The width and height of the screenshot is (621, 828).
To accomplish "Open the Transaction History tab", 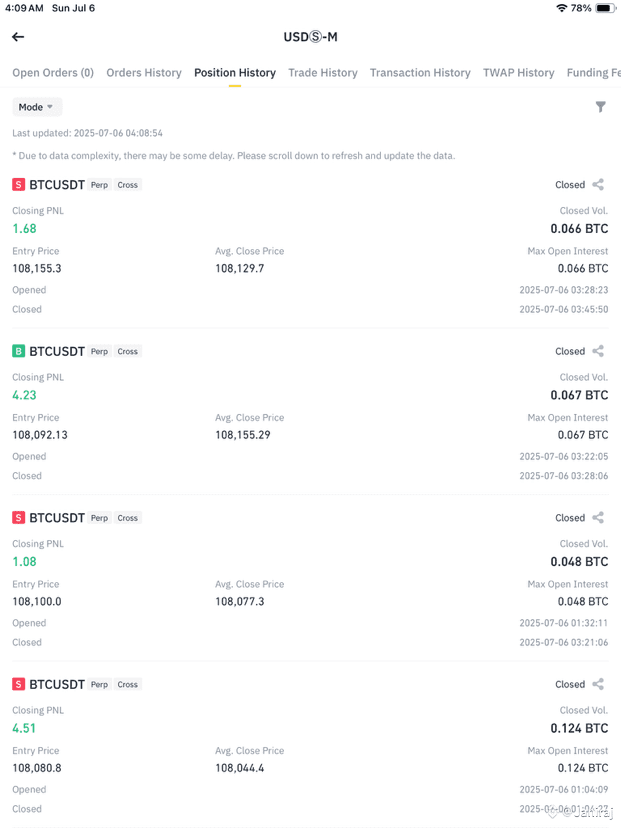I will click(x=420, y=73).
